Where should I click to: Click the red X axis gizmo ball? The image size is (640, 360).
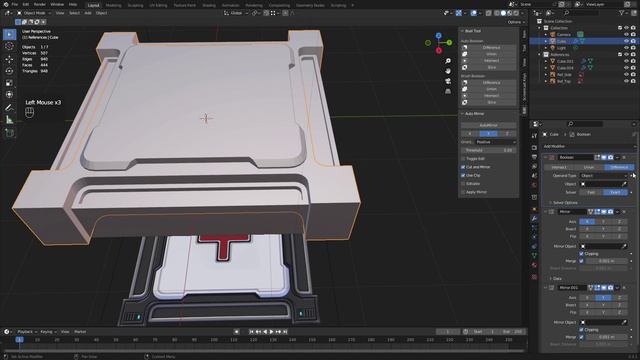click(439, 51)
